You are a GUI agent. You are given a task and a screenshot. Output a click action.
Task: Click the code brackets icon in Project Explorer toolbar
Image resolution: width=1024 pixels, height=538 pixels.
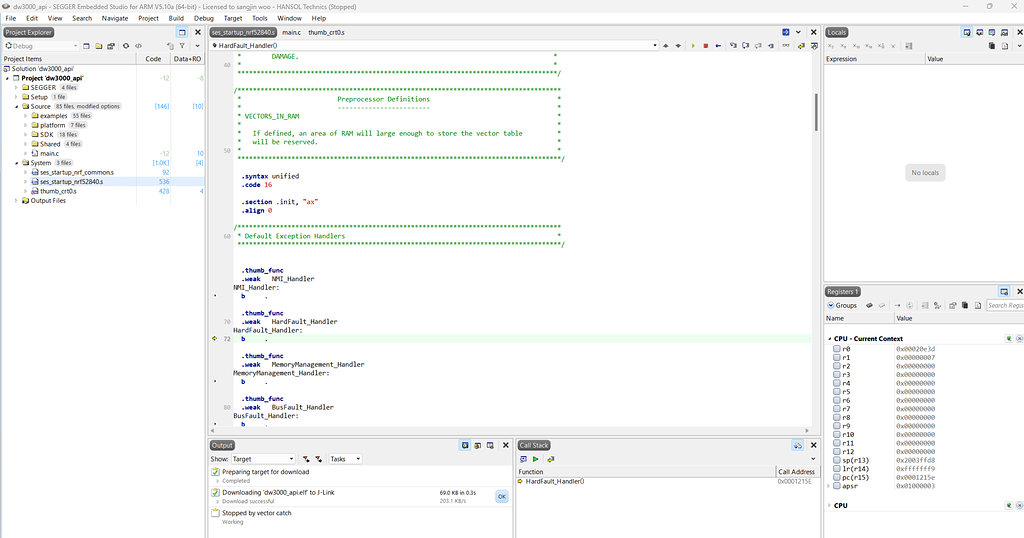click(138, 46)
